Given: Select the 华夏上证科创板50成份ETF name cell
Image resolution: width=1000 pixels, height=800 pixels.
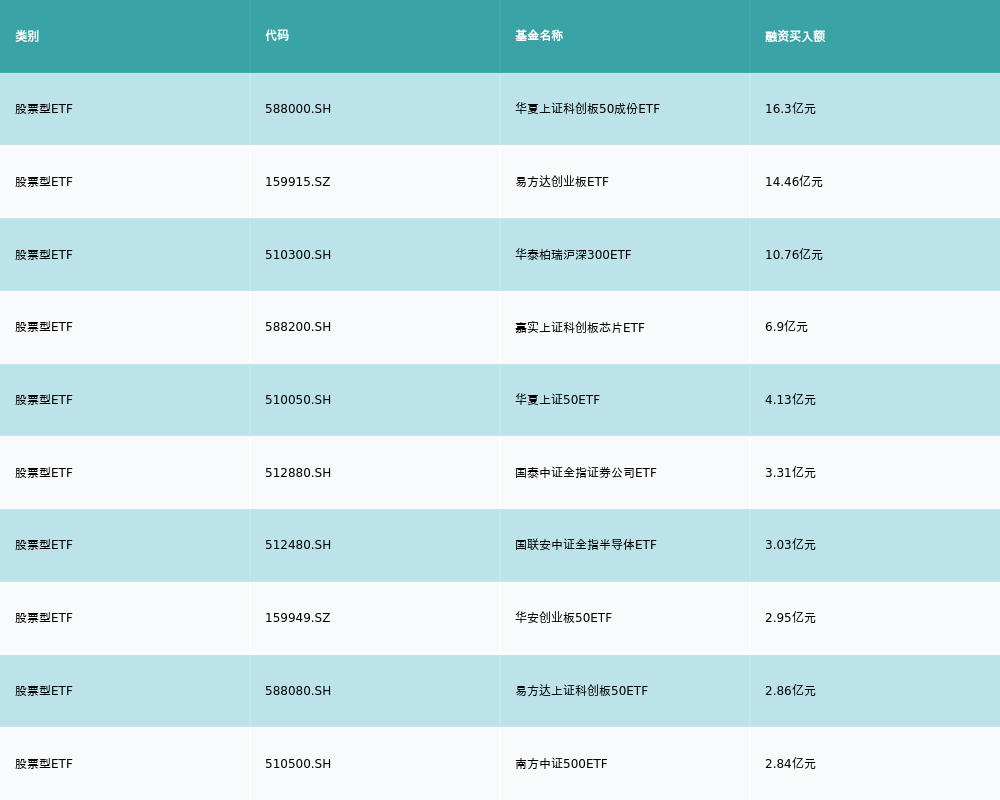Looking at the screenshot, I should pyautogui.click(x=587, y=109).
